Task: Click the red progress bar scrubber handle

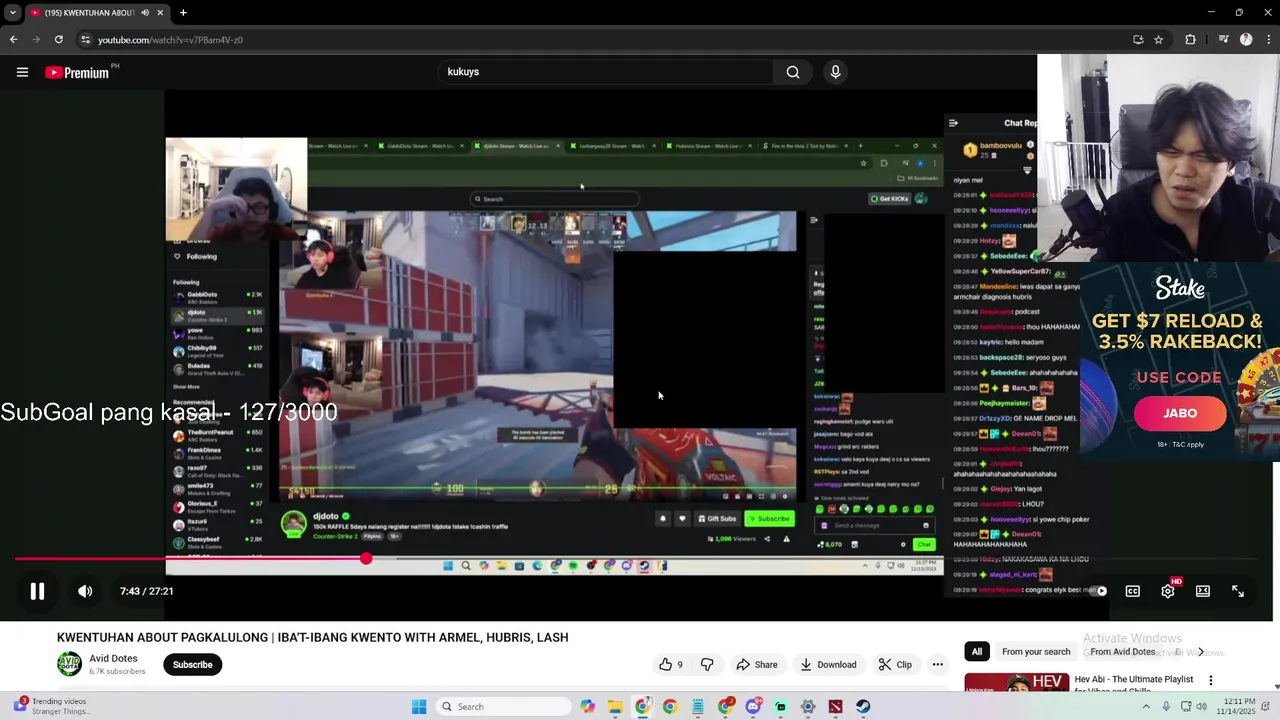Action: click(x=366, y=559)
